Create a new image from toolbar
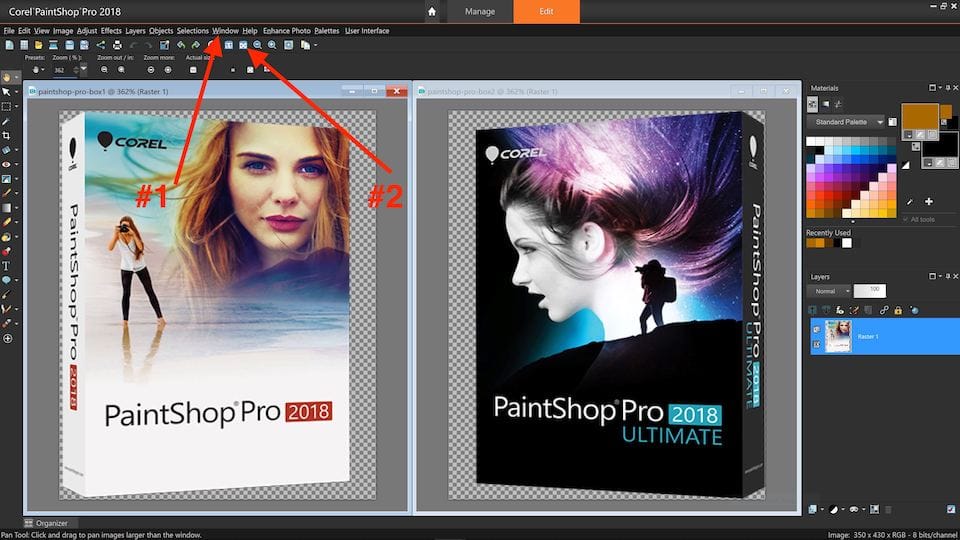960x540 pixels. [9, 45]
